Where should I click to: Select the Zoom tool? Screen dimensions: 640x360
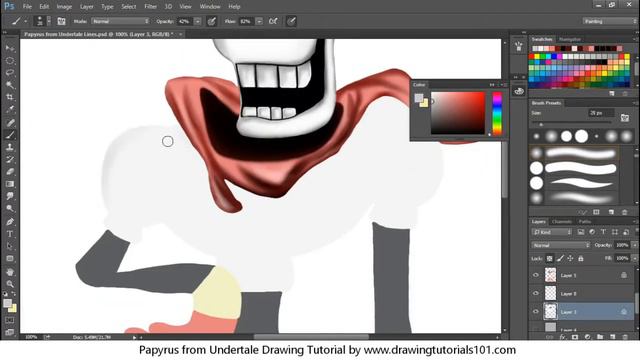coord(10,284)
